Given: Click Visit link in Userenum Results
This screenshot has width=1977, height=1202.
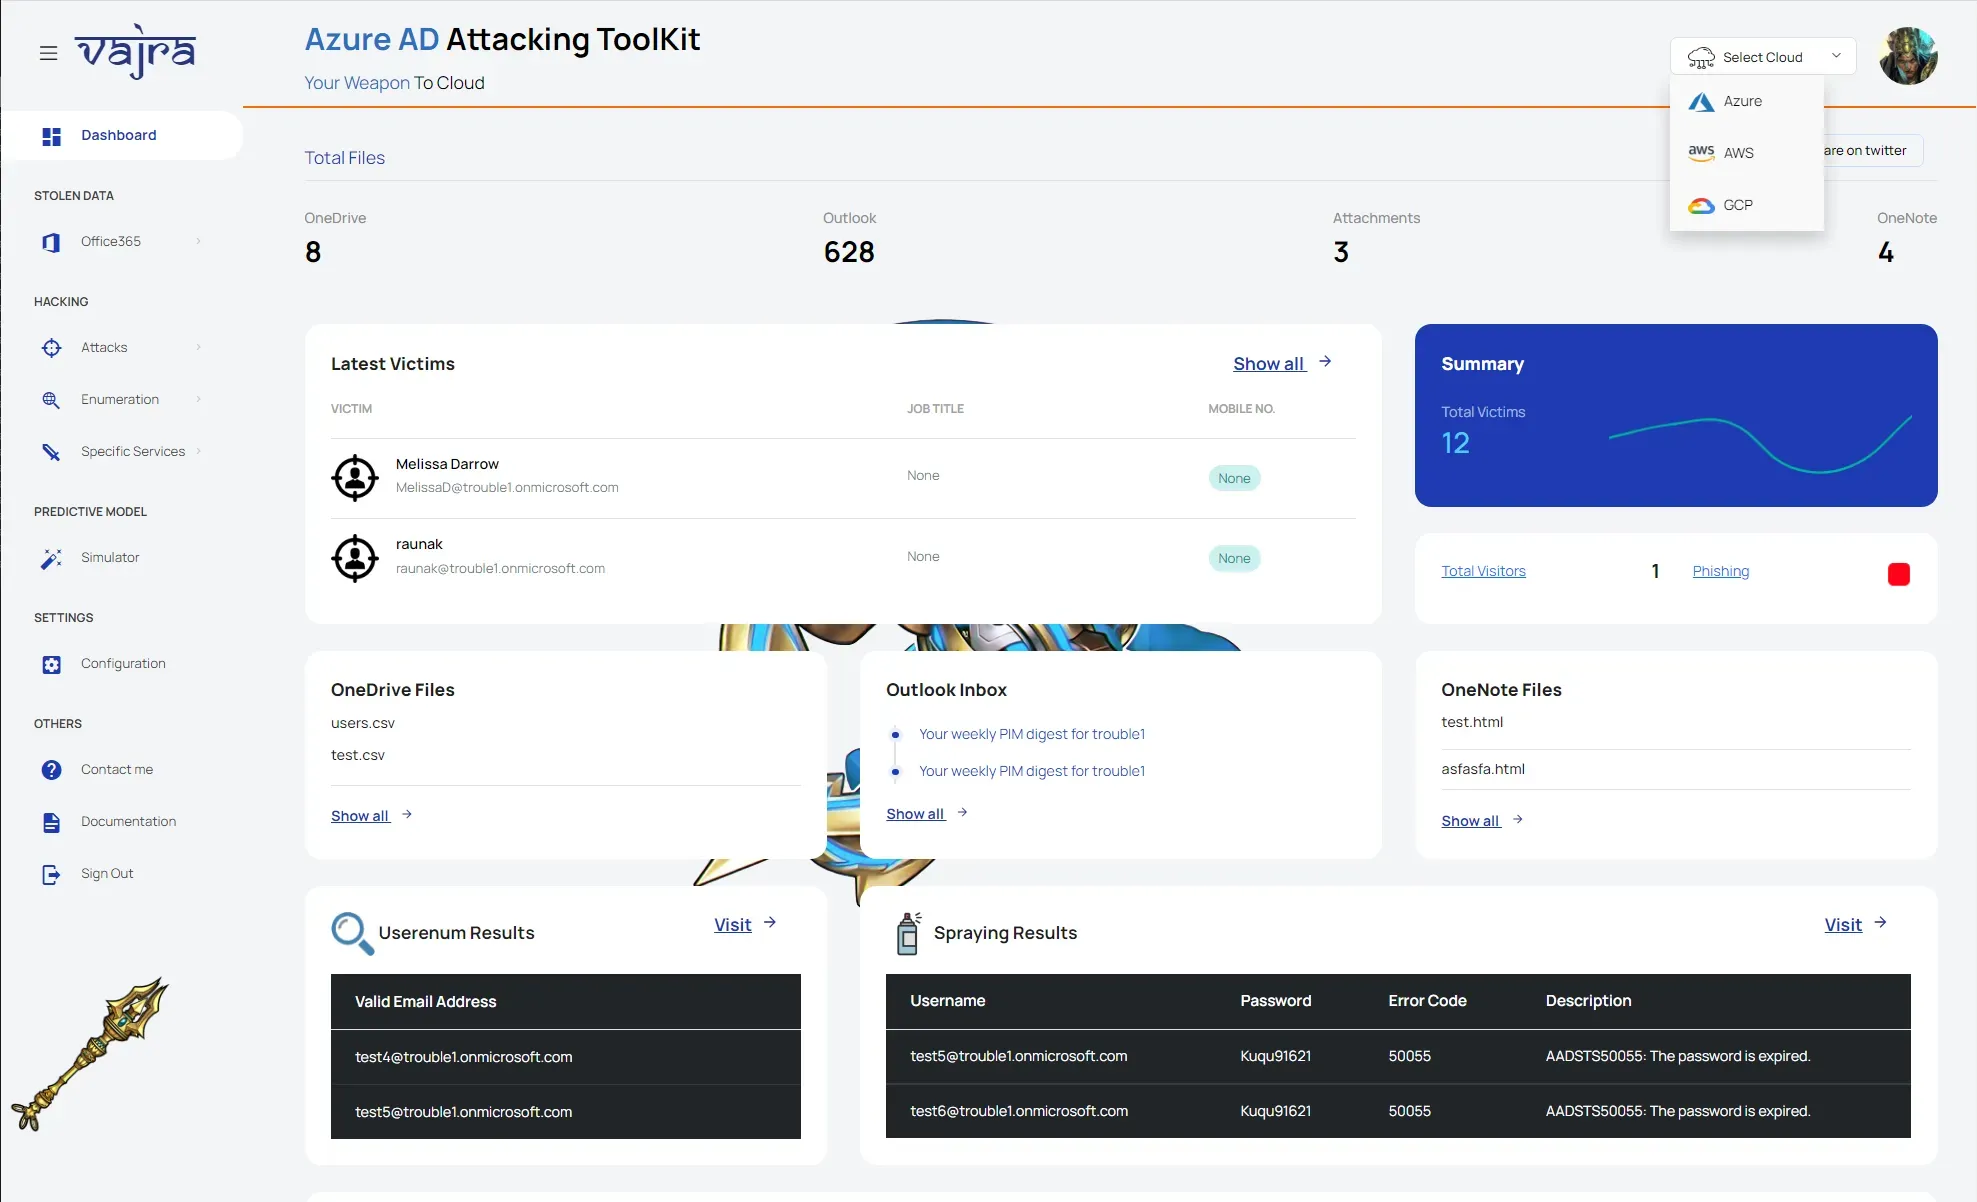Looking at the screenshot, I should click(732, 925).
